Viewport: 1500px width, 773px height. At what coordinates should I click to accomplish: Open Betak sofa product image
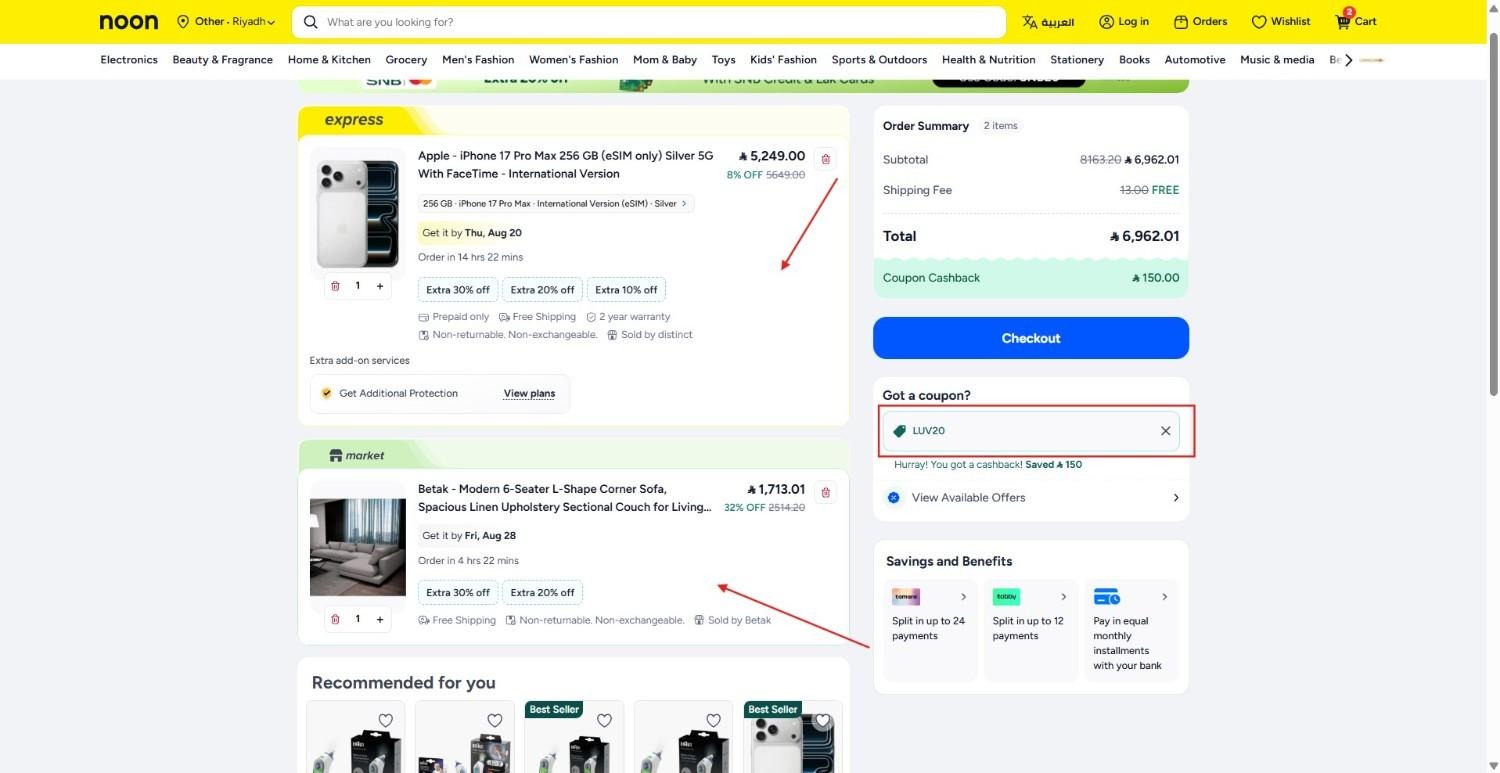coord(357,547)
